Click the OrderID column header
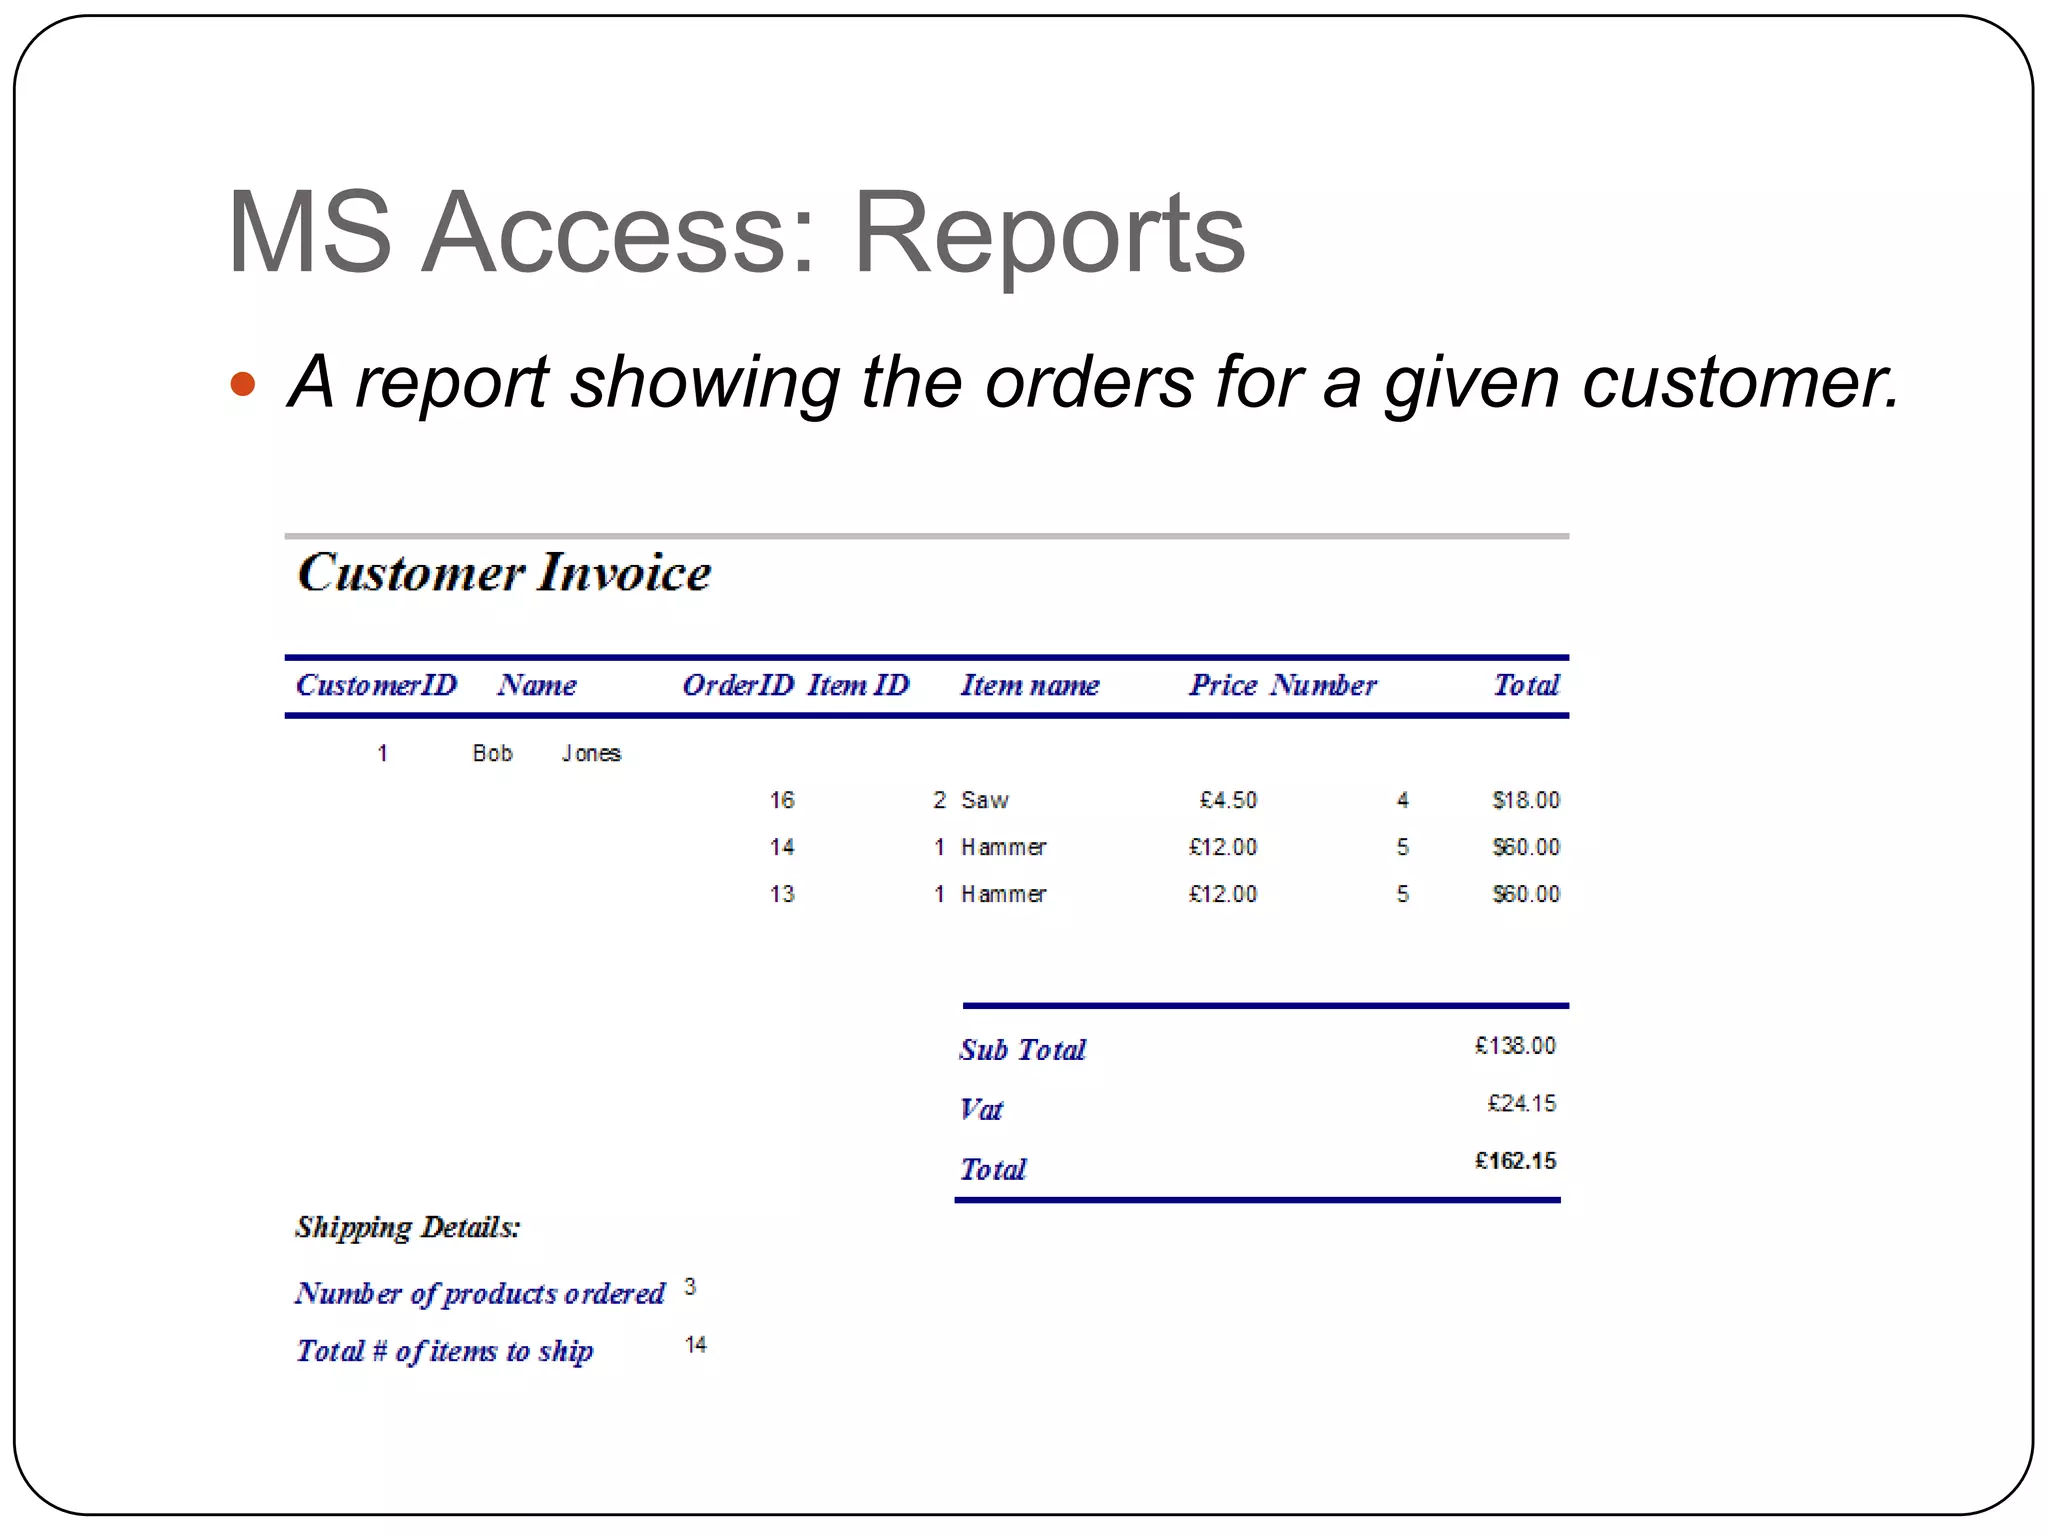This screenshot has width=2048, height=1536. point(738,685)
